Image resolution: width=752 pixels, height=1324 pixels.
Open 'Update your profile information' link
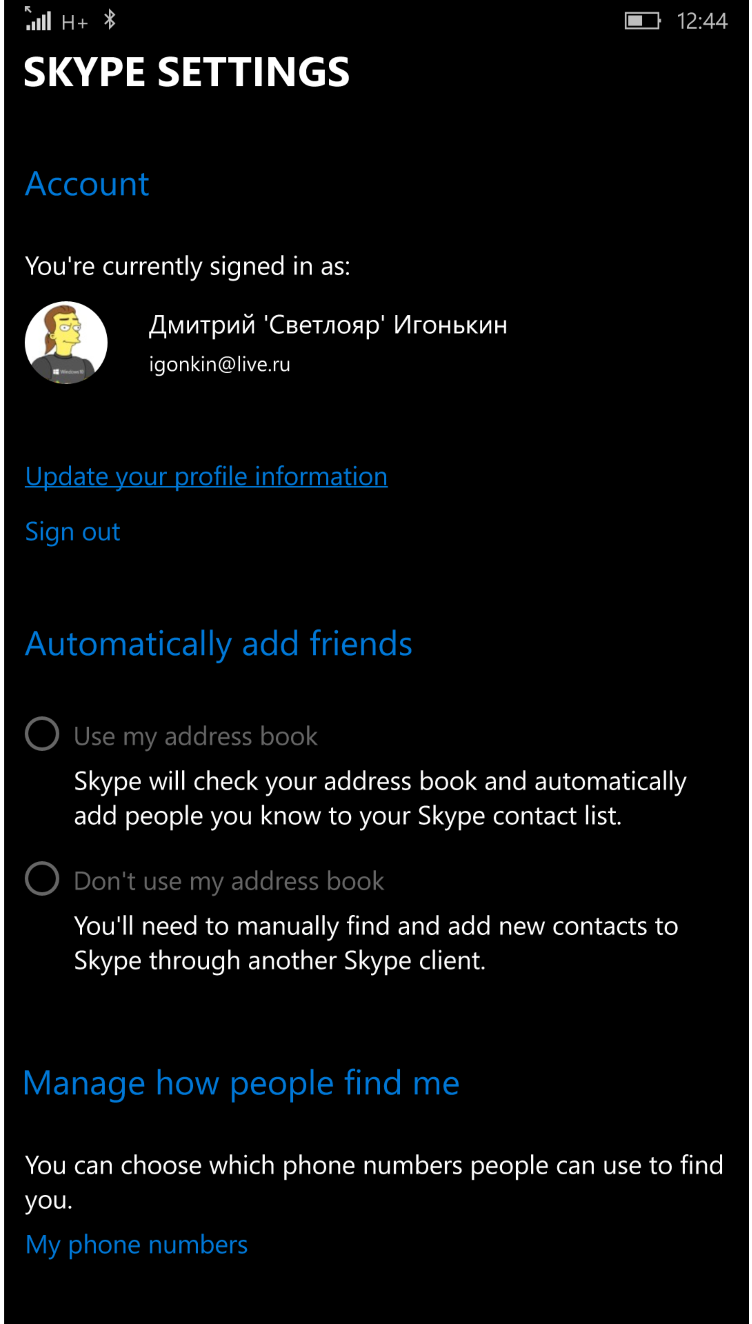tap(206, 477)
